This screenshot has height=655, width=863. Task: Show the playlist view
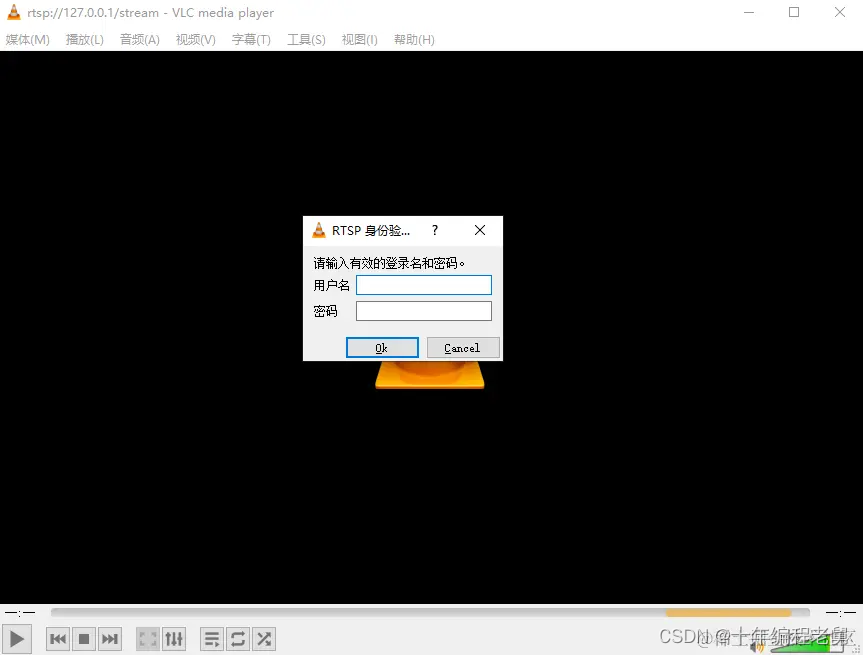tap(212, 638)
